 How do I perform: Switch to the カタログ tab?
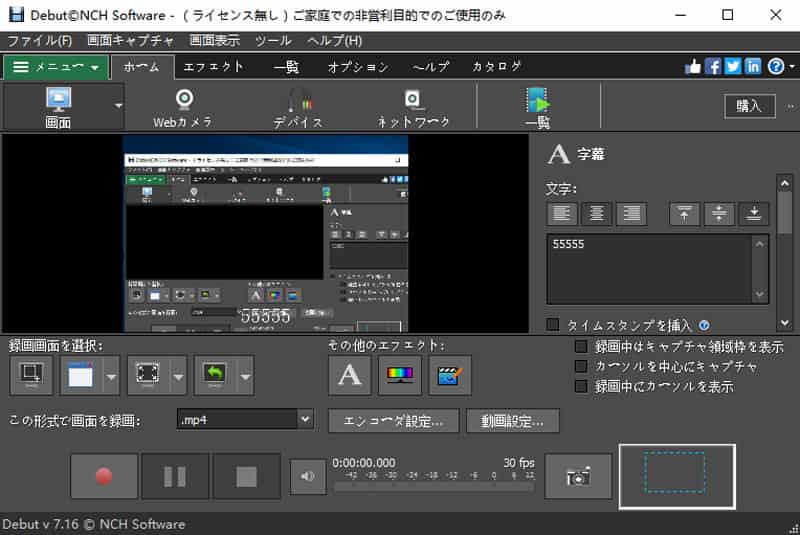496,67
